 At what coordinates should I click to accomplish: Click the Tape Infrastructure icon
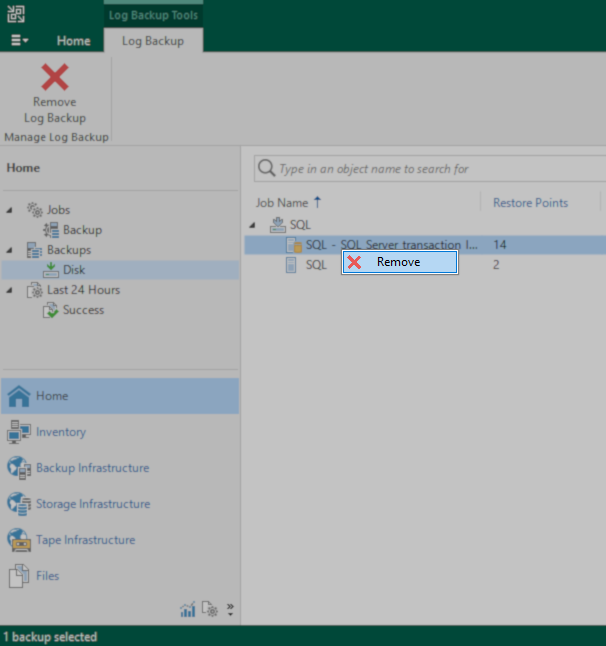click(19, 540)
